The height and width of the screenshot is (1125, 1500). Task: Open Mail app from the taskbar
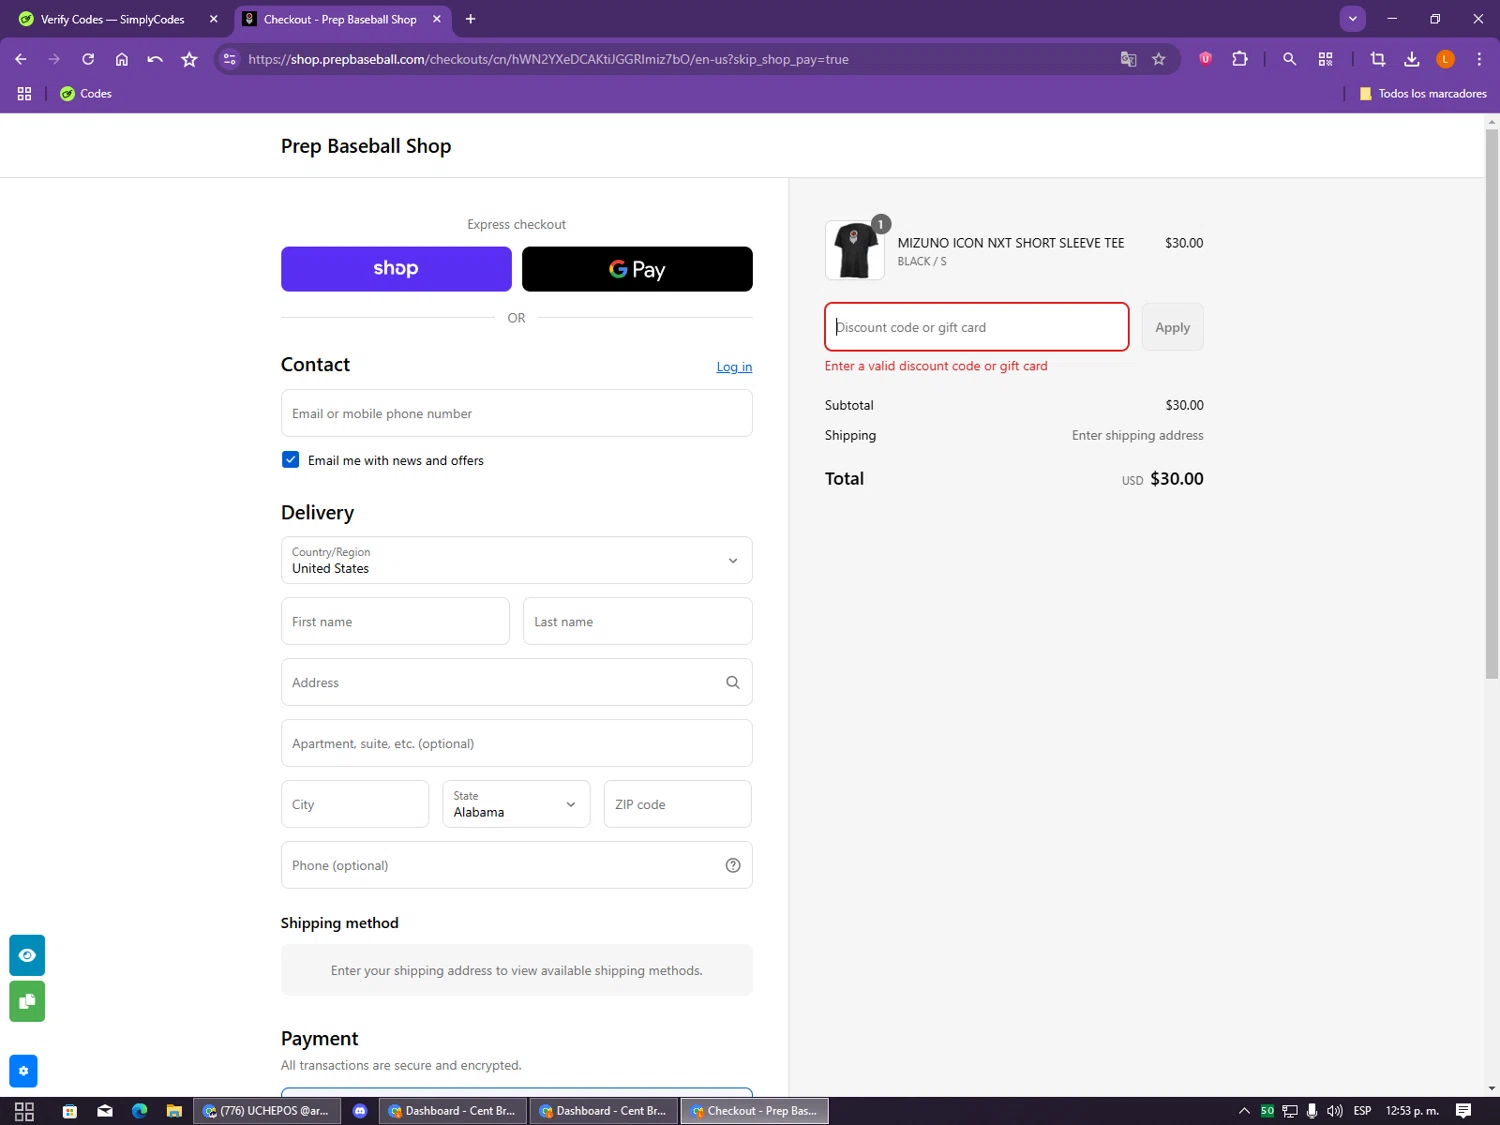click(105, 1111)
